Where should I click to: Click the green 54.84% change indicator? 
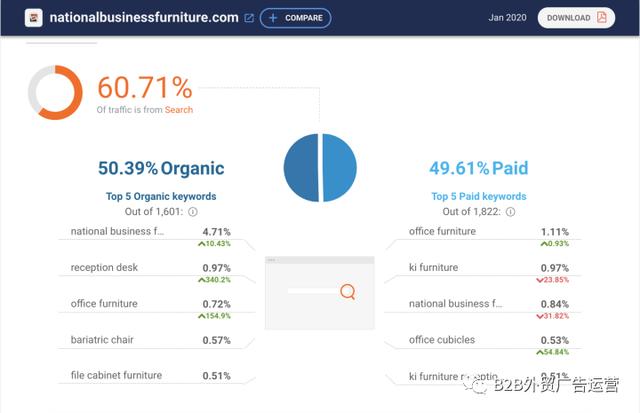coord(553,352)
